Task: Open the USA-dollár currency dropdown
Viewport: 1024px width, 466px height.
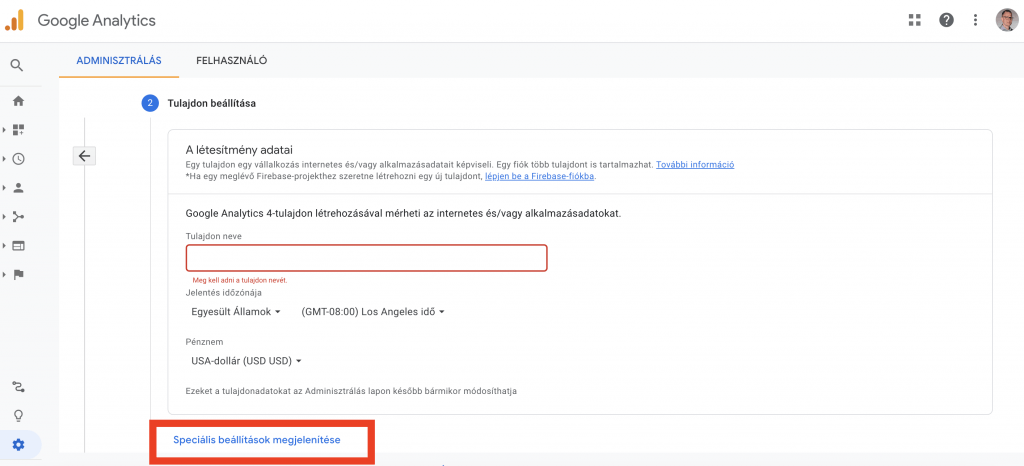Action: pyautogui.click(x=246, y=360)
